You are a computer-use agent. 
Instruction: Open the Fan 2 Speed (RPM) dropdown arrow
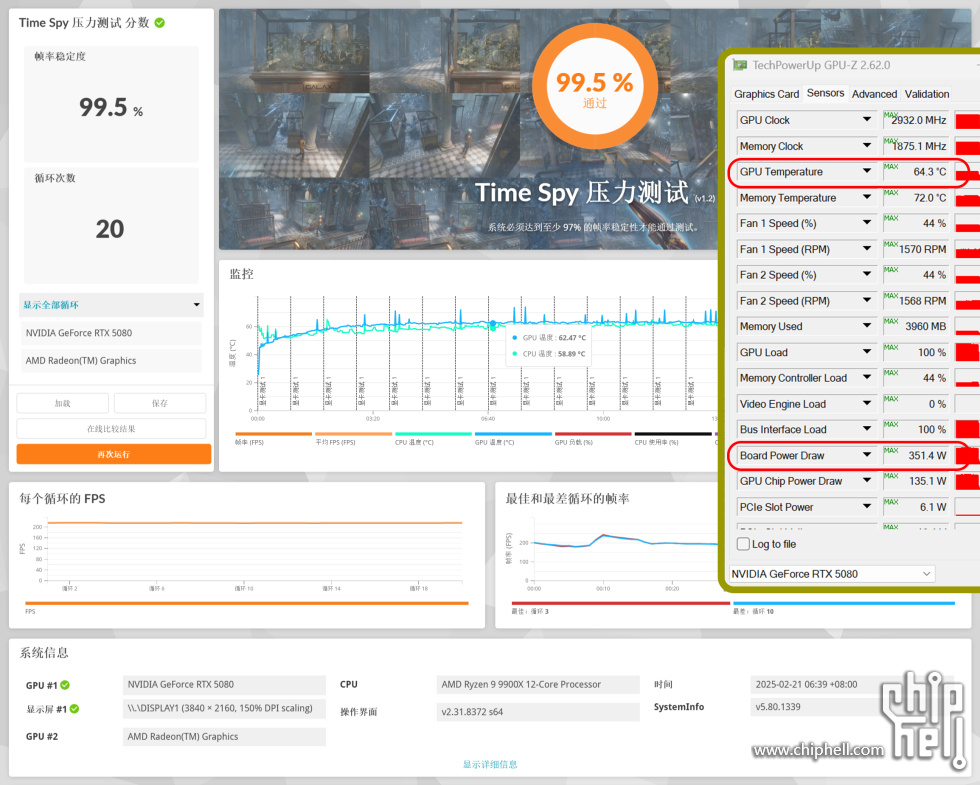(x=867, y=300)
